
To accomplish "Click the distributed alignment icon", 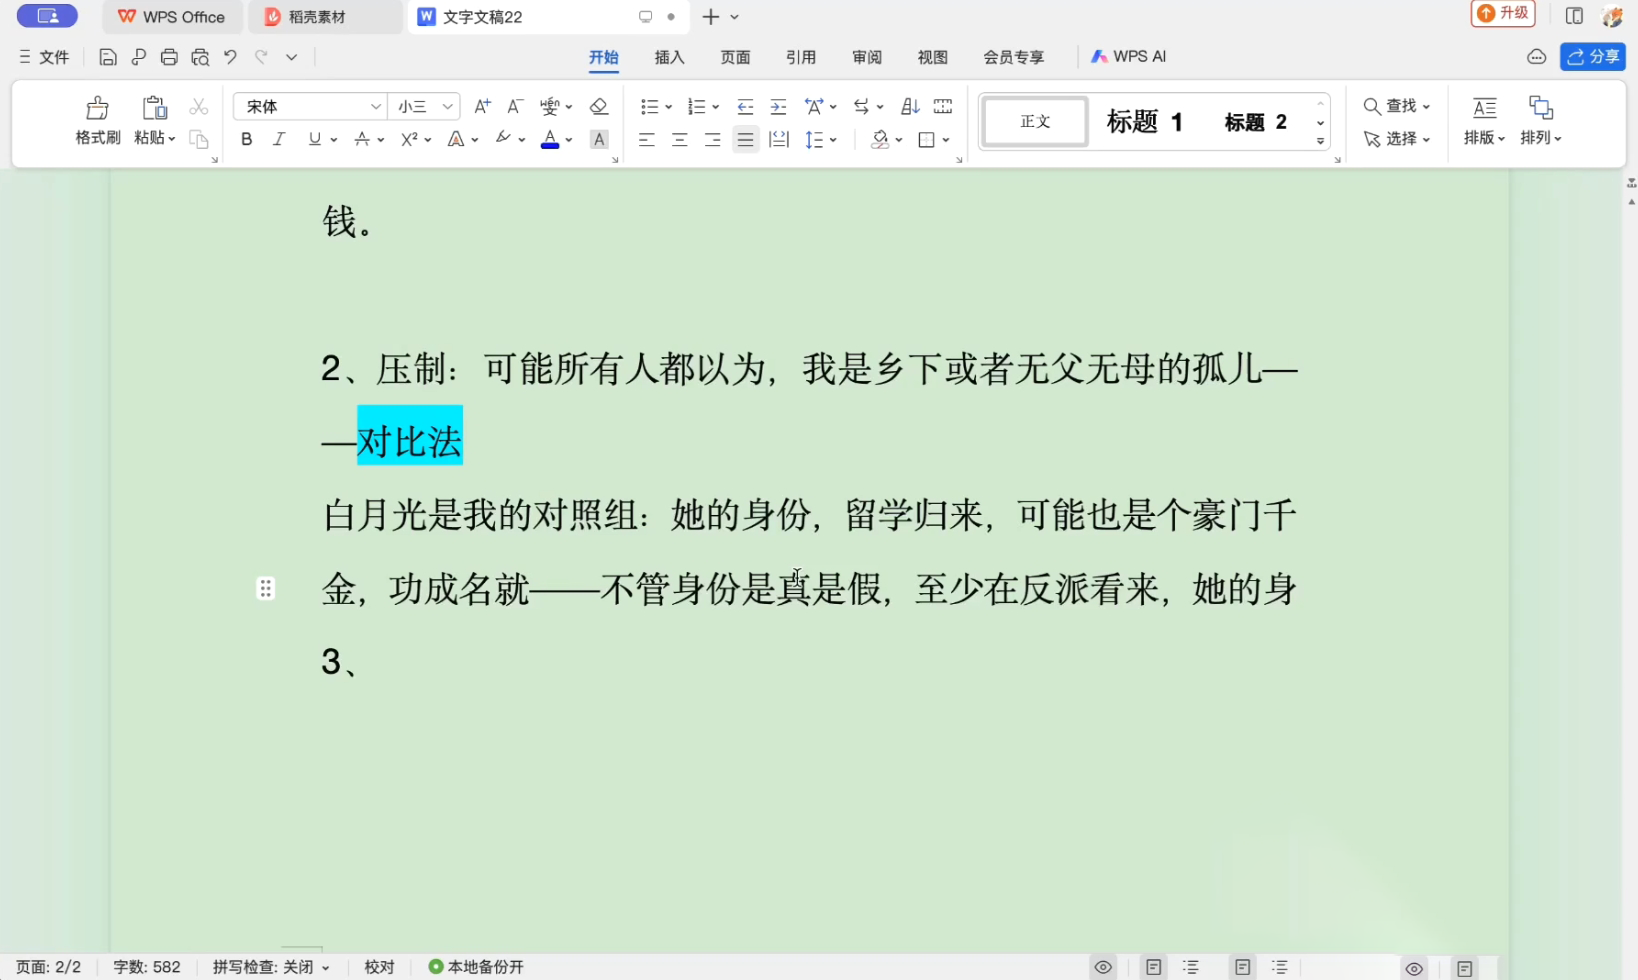I will click(779, 139).
